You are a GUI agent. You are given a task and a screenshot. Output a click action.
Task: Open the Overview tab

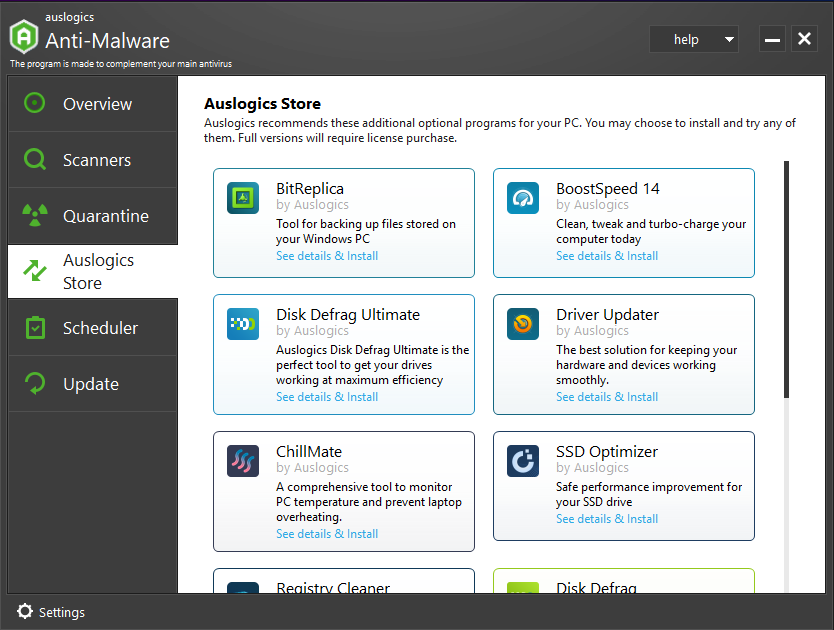93,104
